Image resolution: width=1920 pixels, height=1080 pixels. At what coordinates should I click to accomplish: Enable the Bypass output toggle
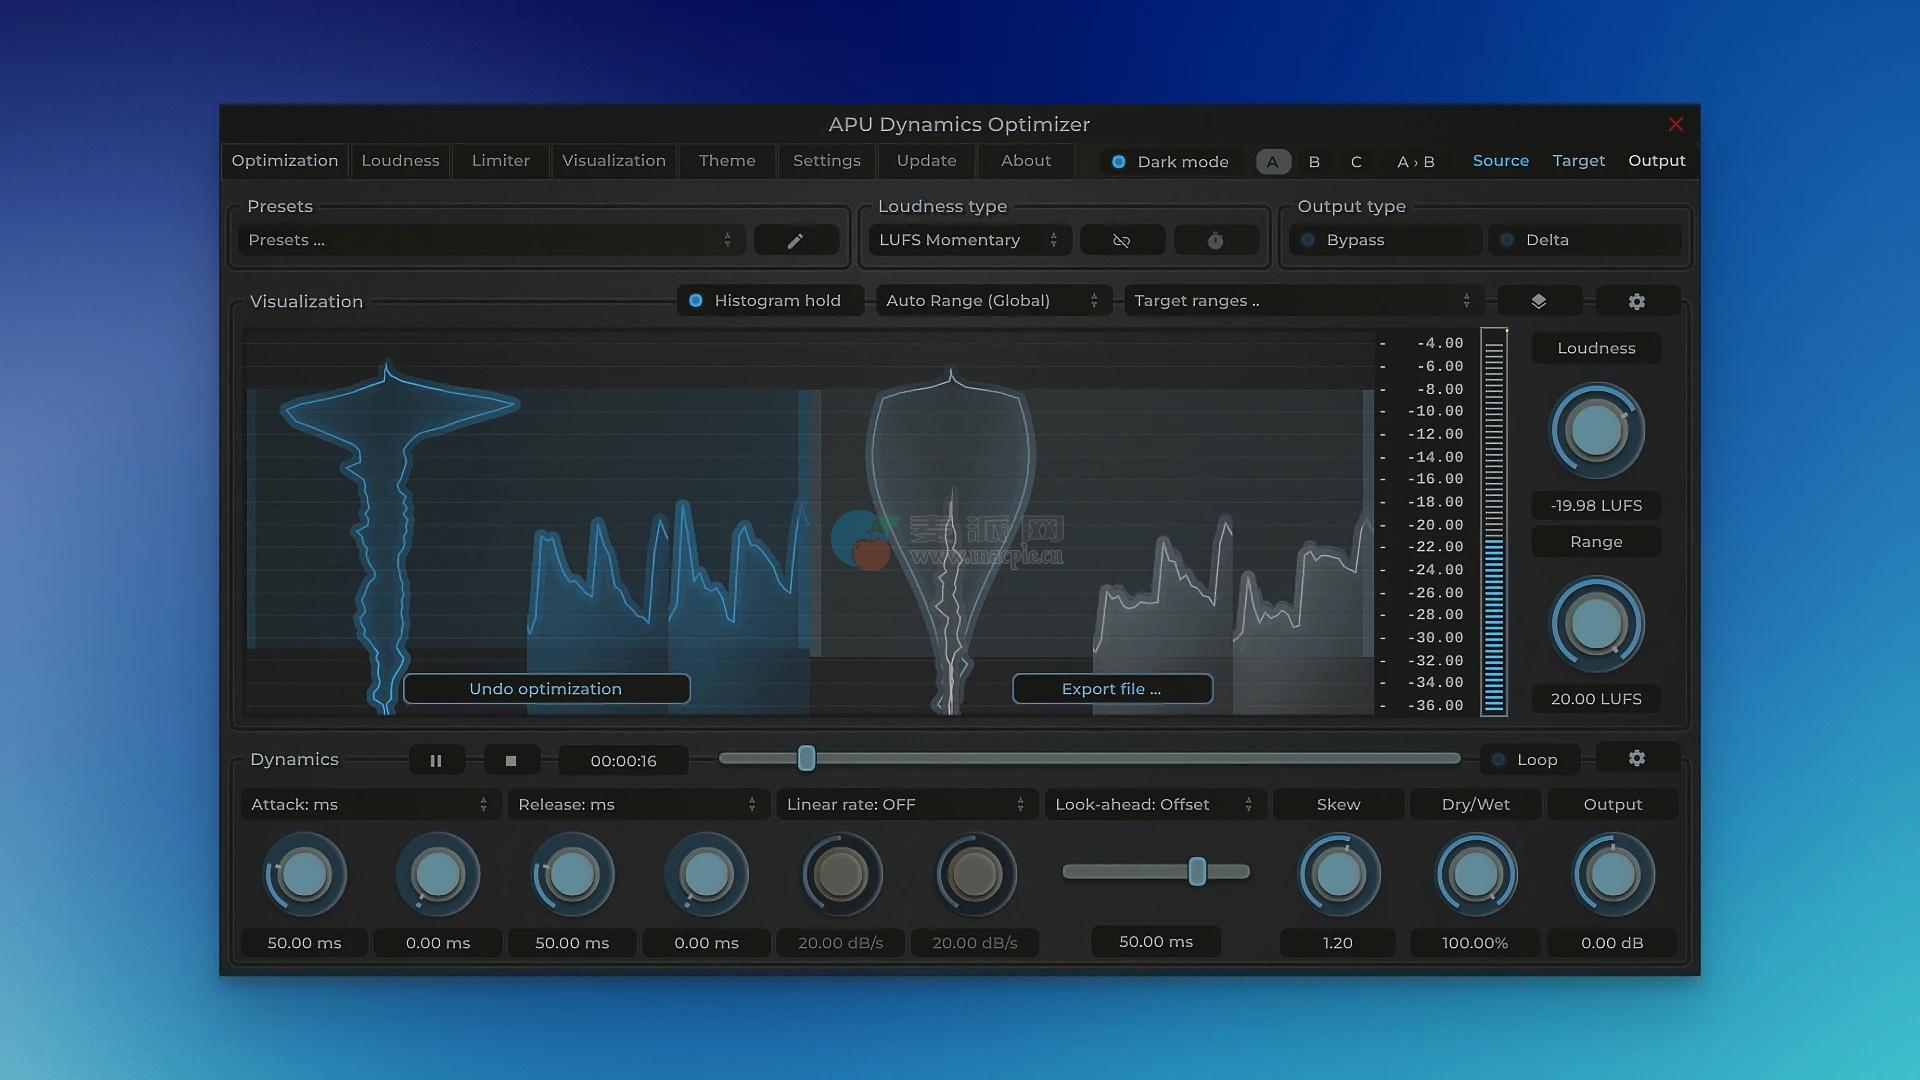[x=1308, y=240]
